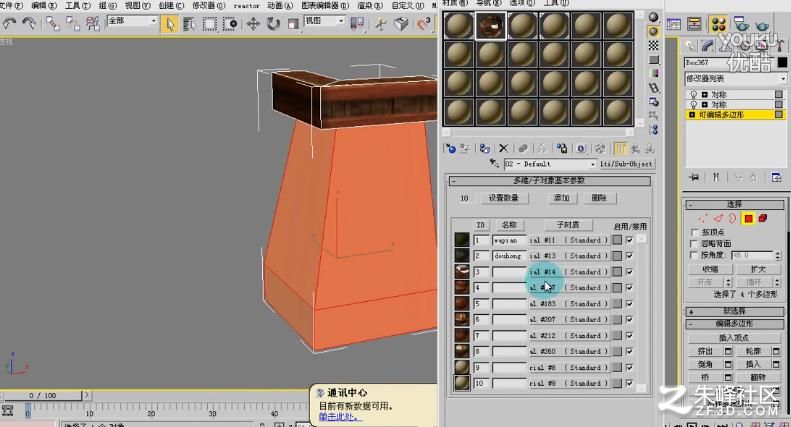Viewport: 791px width, 427px height.
Task: Collapse the 编辑多边形 rollout
Action: [x=734, y=324]
